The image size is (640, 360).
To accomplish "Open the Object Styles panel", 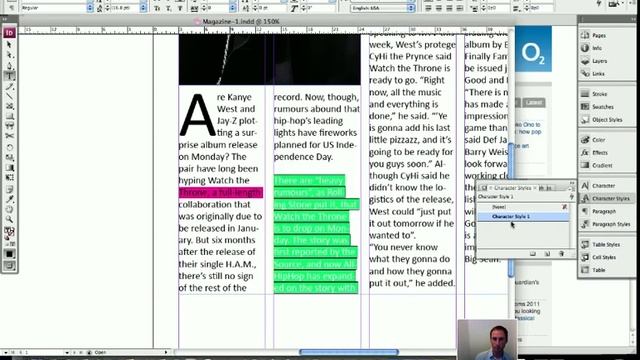I will [x=606, y=120].
